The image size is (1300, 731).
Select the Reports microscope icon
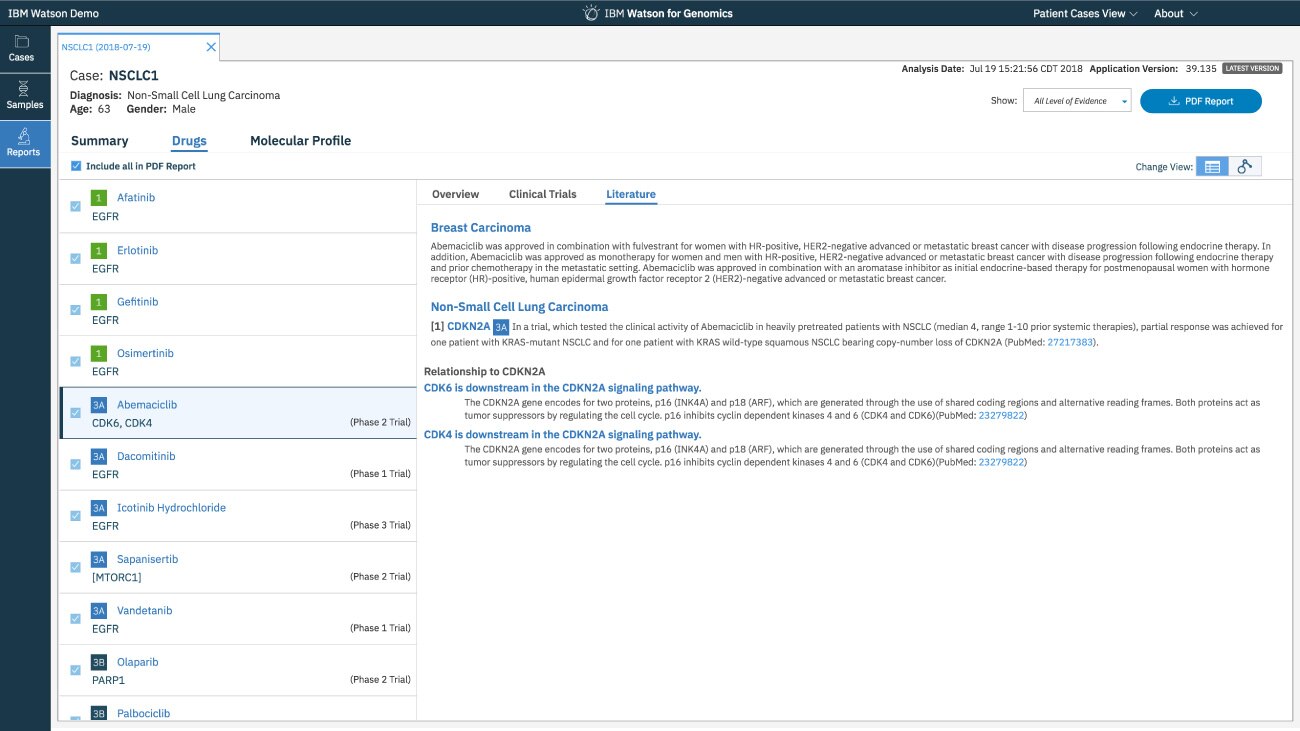pos(23,137)
